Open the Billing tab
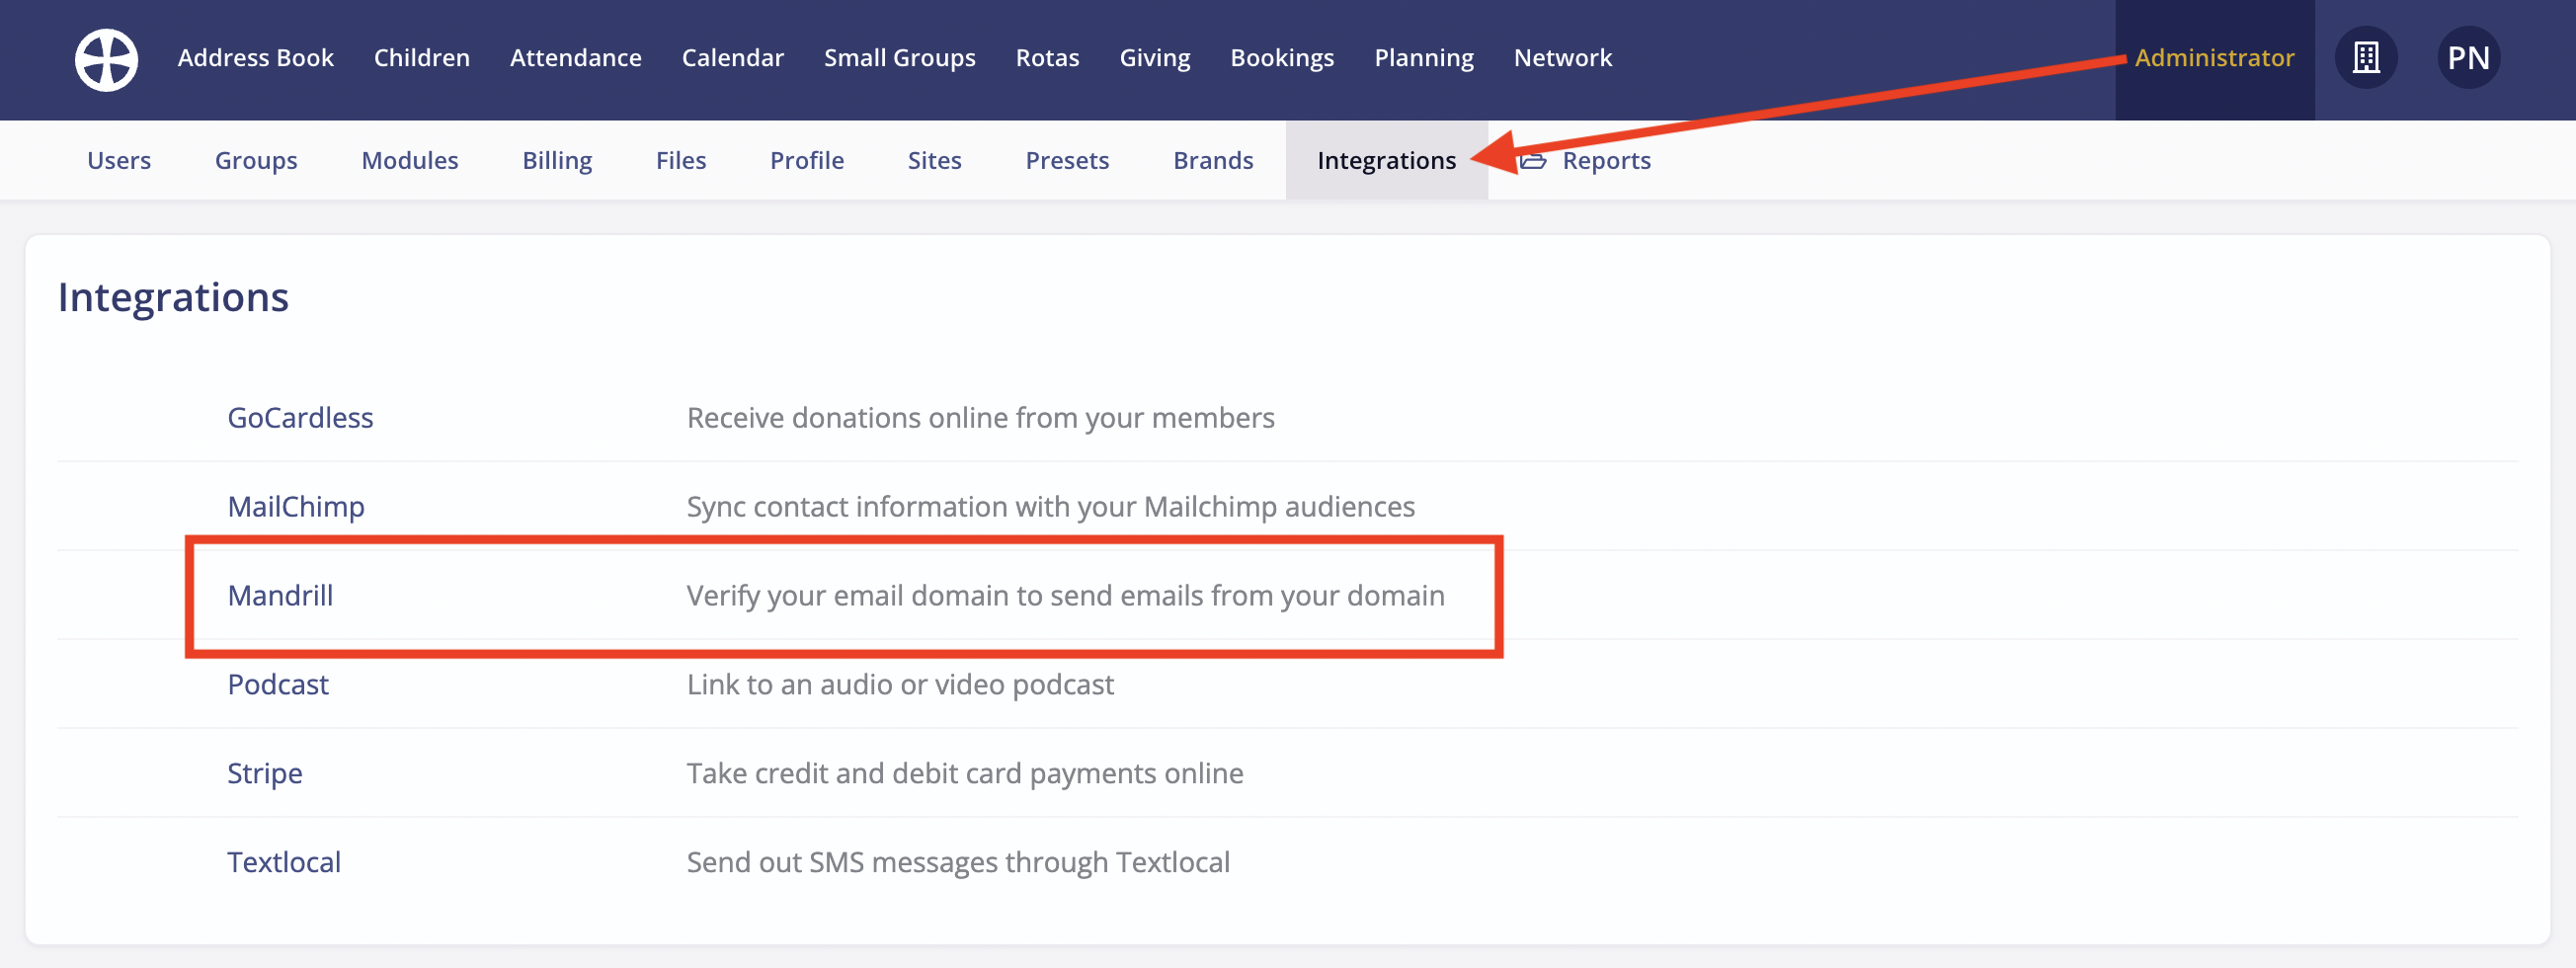2576x968 pixels. (x=557, y=161)
